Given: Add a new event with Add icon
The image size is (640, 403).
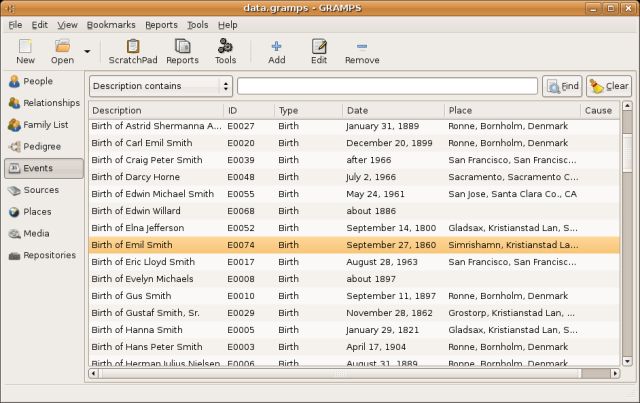Looking at the screenshot, I should [x=277, y=51].
